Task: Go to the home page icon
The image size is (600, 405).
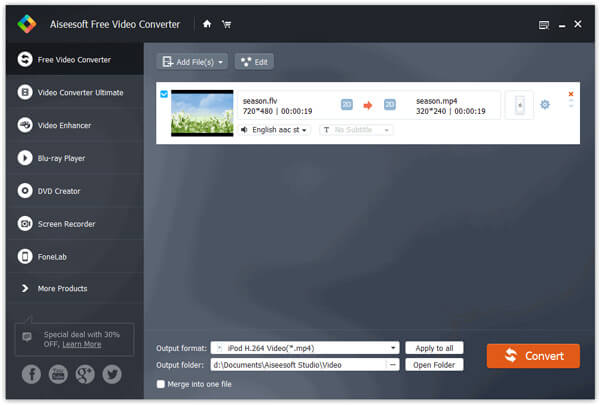Action: click(207, 24)
